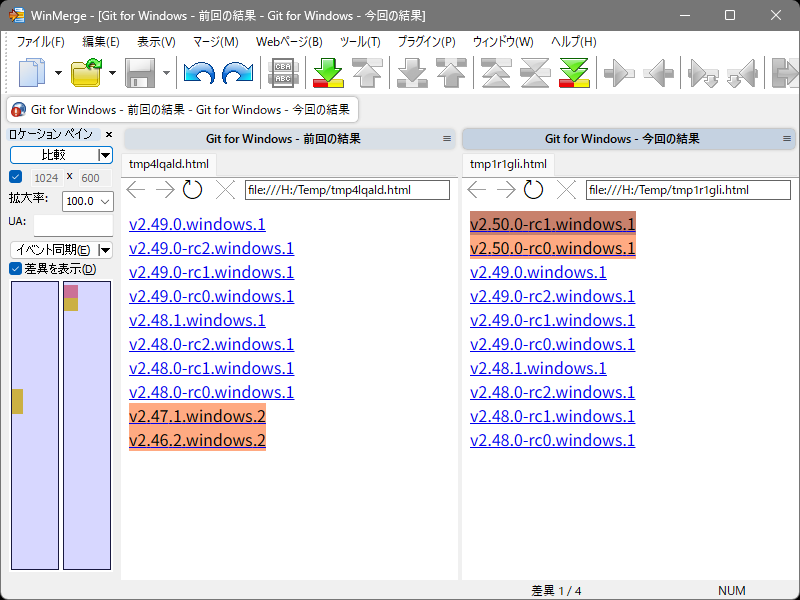Click previous conflict gray up arrow icon
The height and width of the screenshot is (600, 800).
(452, 73)
